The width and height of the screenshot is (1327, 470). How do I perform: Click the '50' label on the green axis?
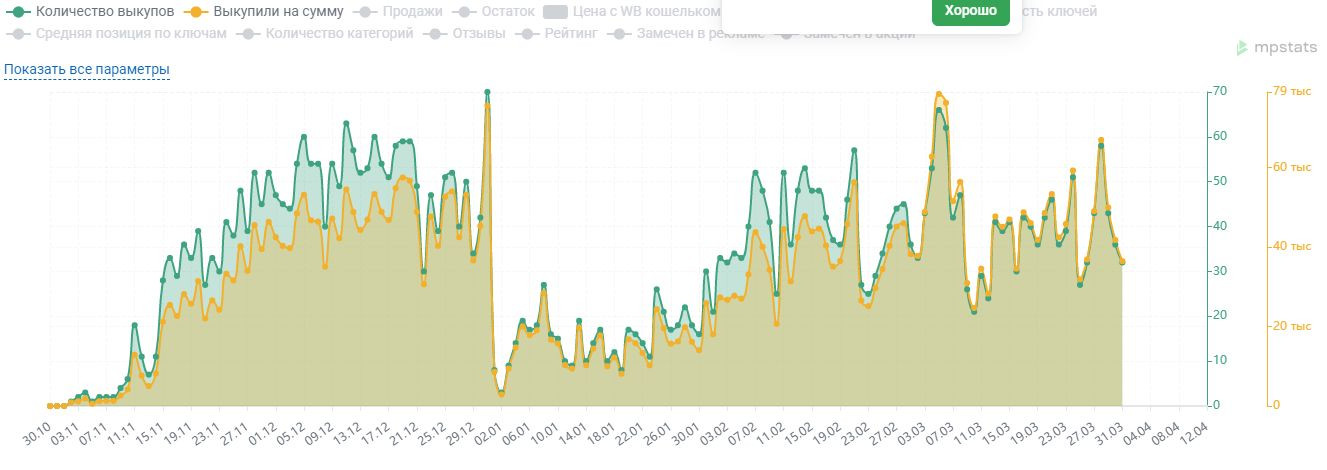coord(1220,181)
